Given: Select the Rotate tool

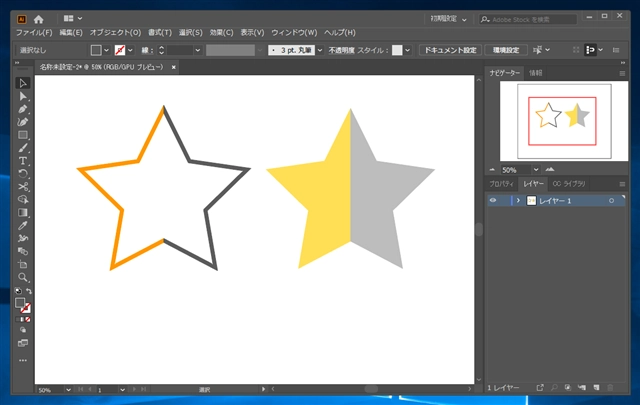Looking at the screenshot, I should (x=23, y=174).
